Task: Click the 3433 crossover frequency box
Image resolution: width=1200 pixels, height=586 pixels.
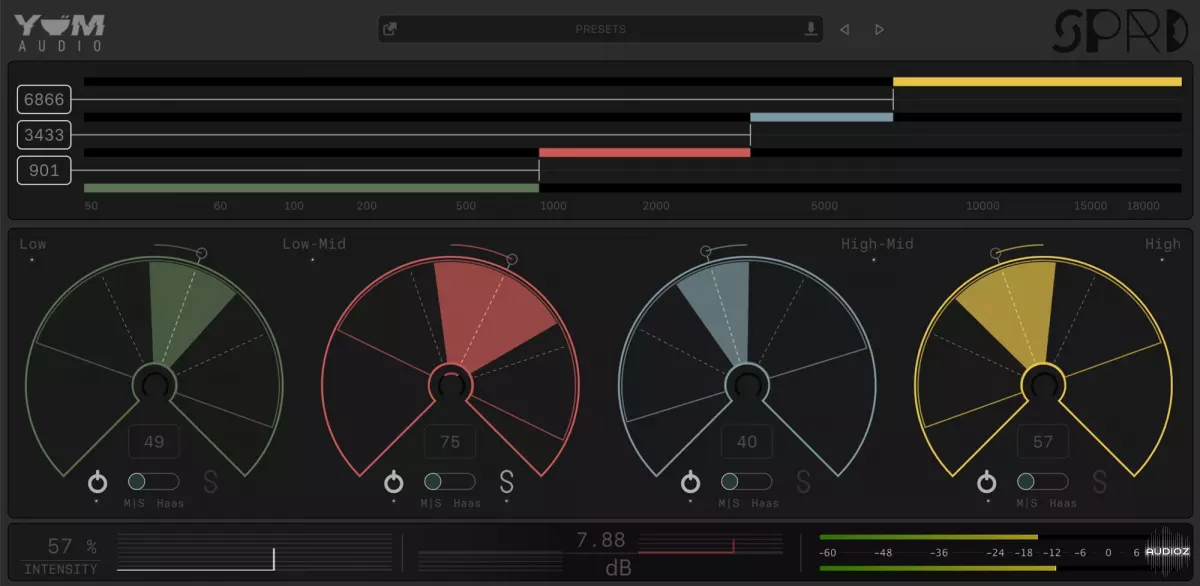Action: (x=44, y=135)
